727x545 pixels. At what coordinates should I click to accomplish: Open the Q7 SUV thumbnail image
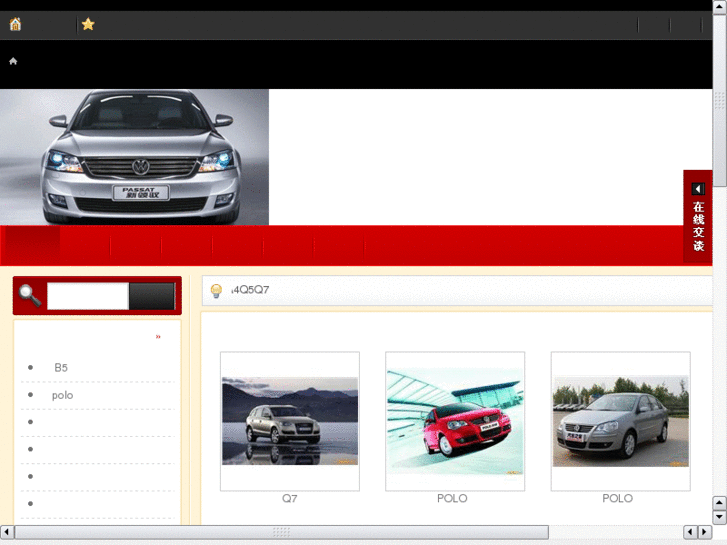(289, 421)
